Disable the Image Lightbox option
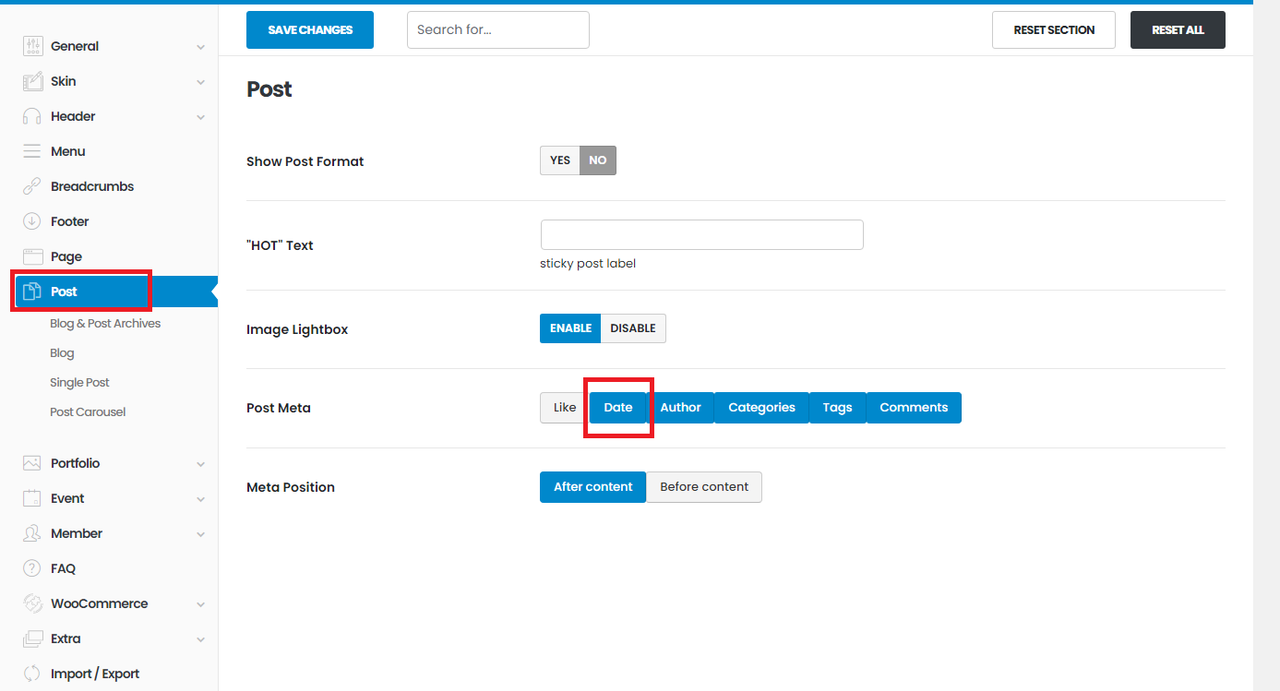The width and height of the screenshot is (1280, 691). (633, 328)
